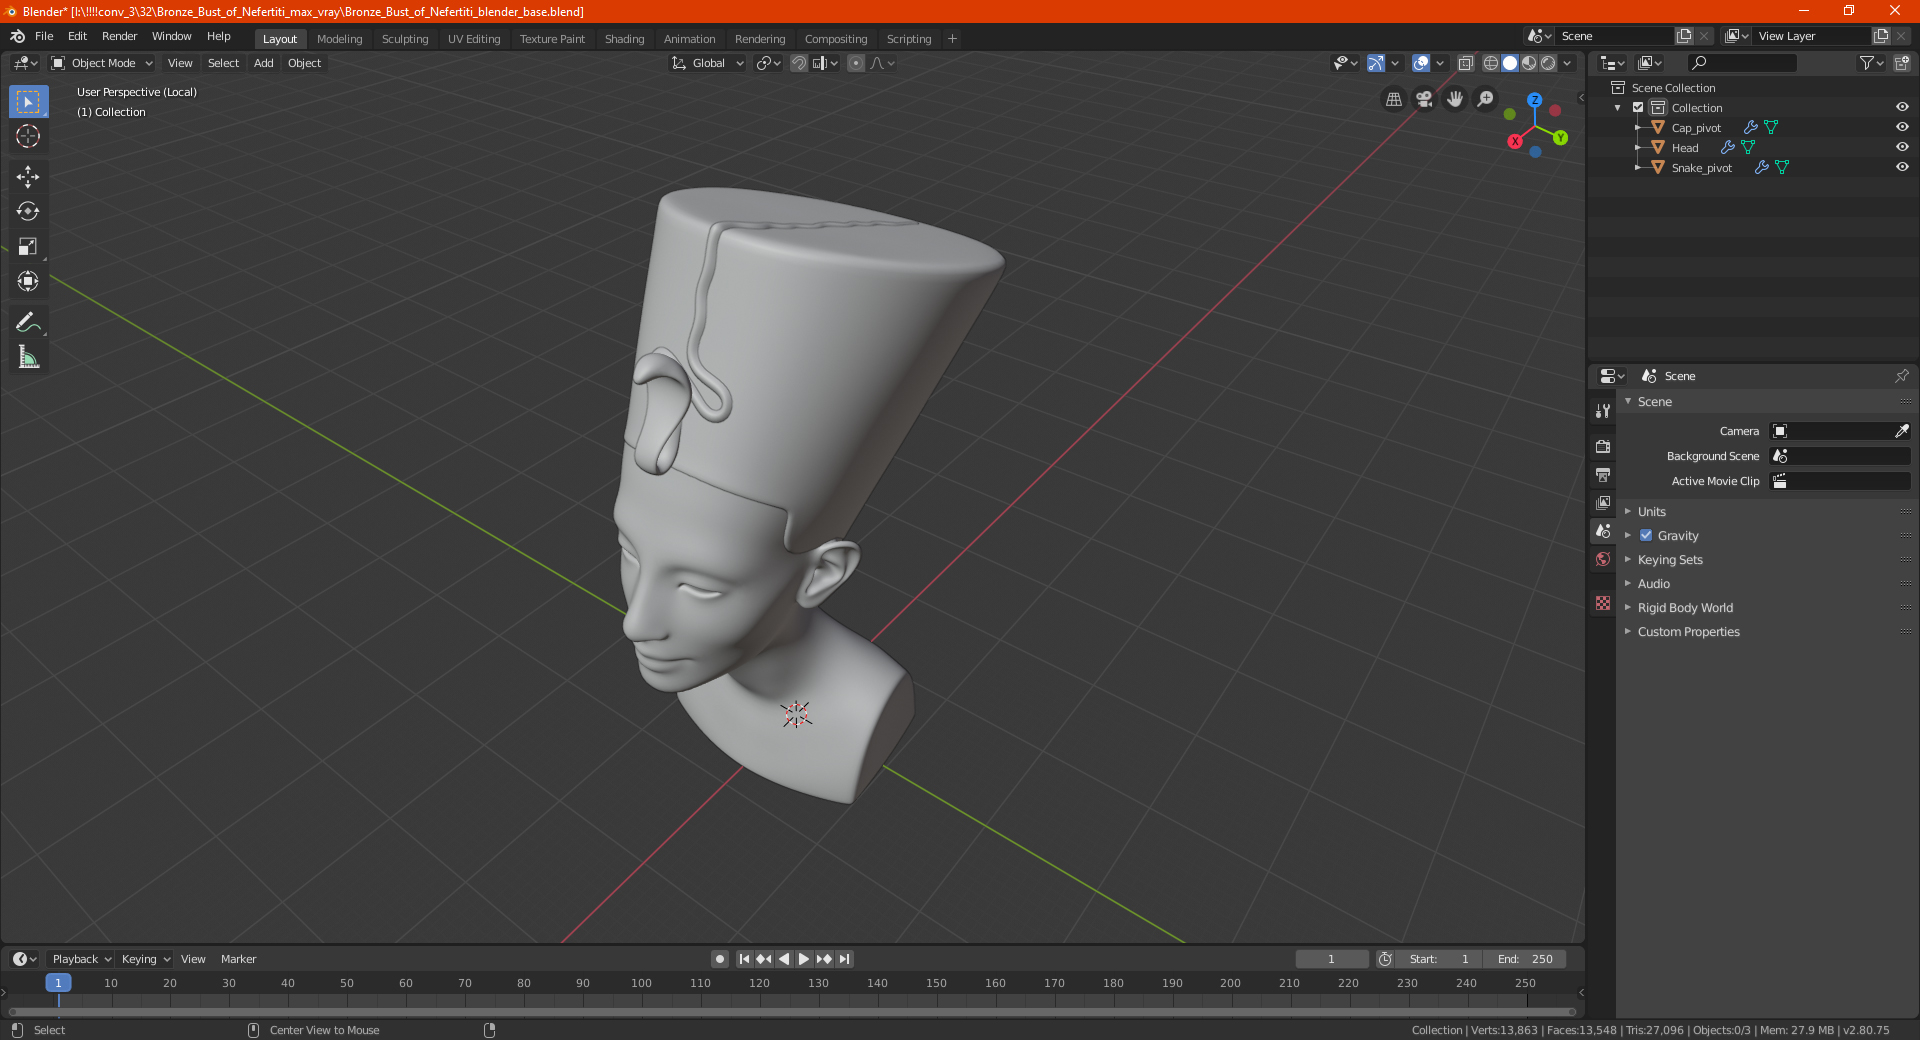
Task: Select the Scale tool
Action: click(x=28, y=246)
